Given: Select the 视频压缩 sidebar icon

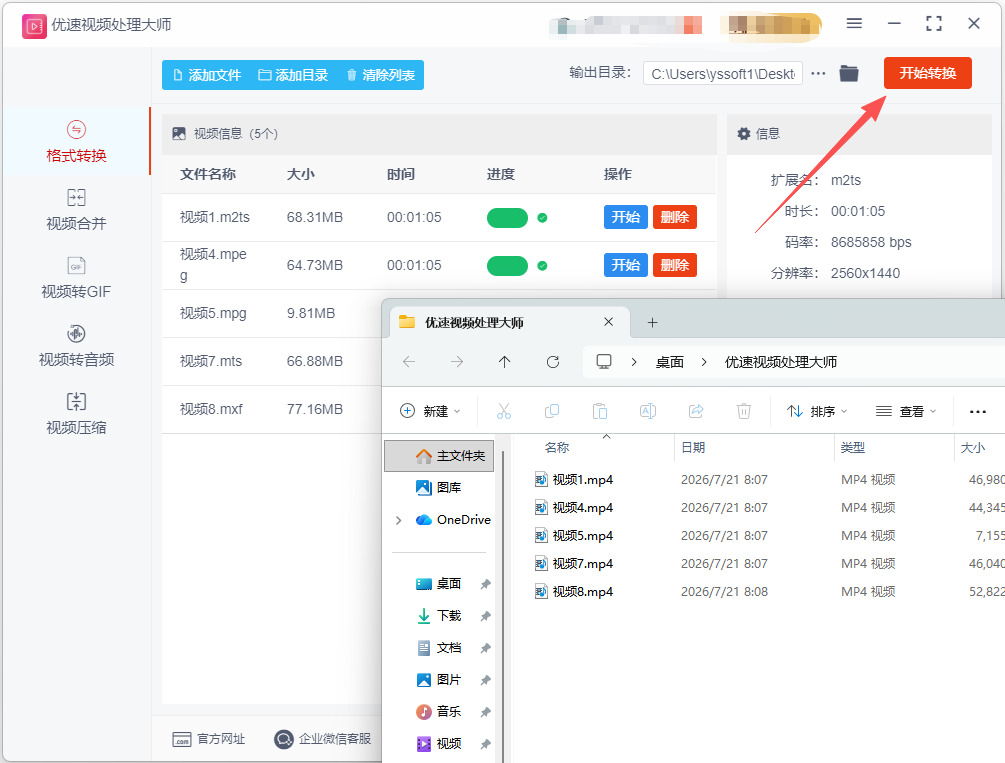Looking at the screenshot, I should pos(76,401).
